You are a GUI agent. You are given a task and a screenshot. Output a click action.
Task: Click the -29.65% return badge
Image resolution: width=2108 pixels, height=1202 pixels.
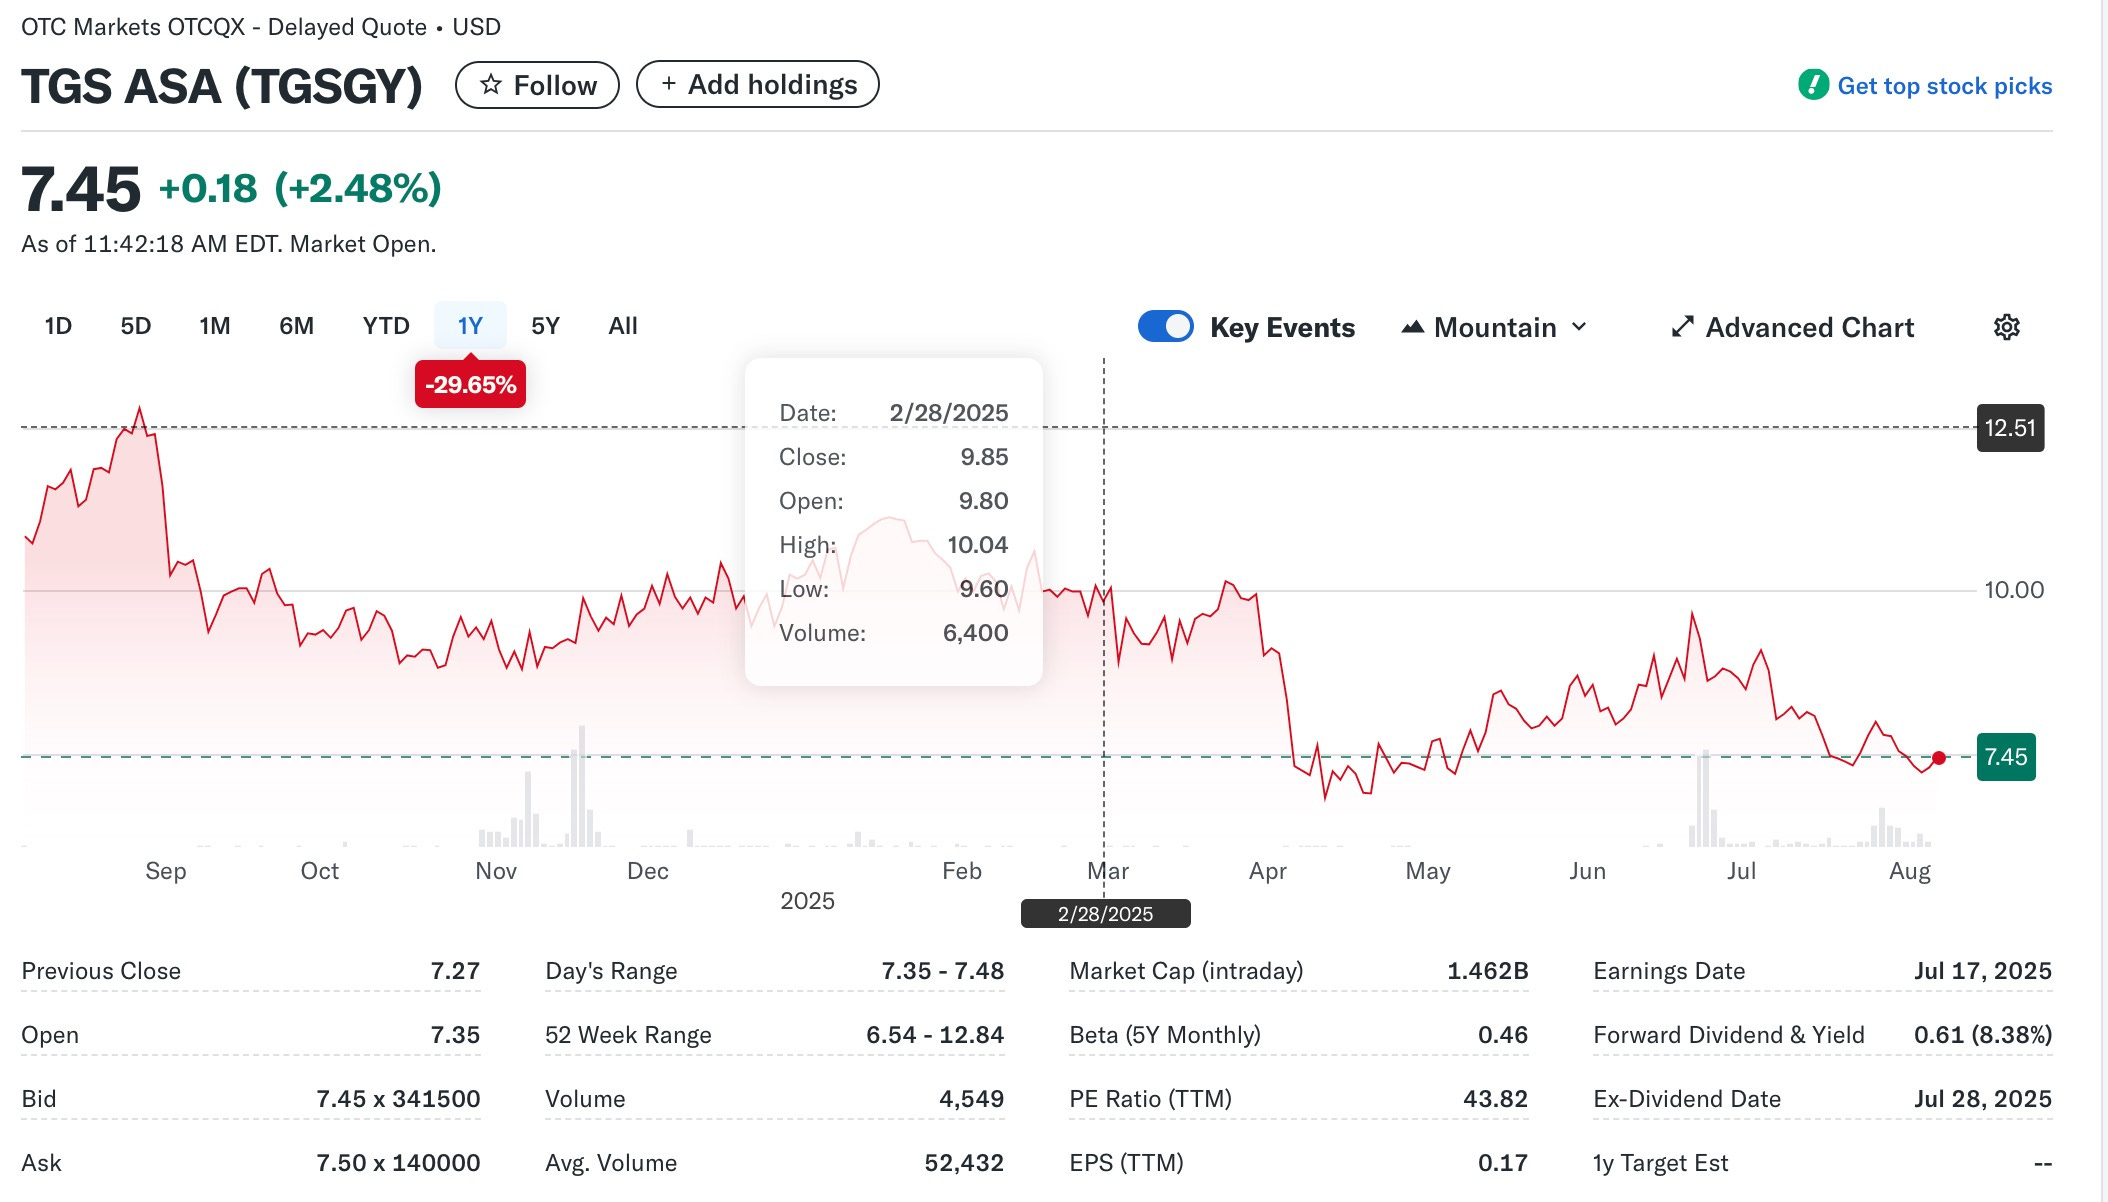click(470, 385)
